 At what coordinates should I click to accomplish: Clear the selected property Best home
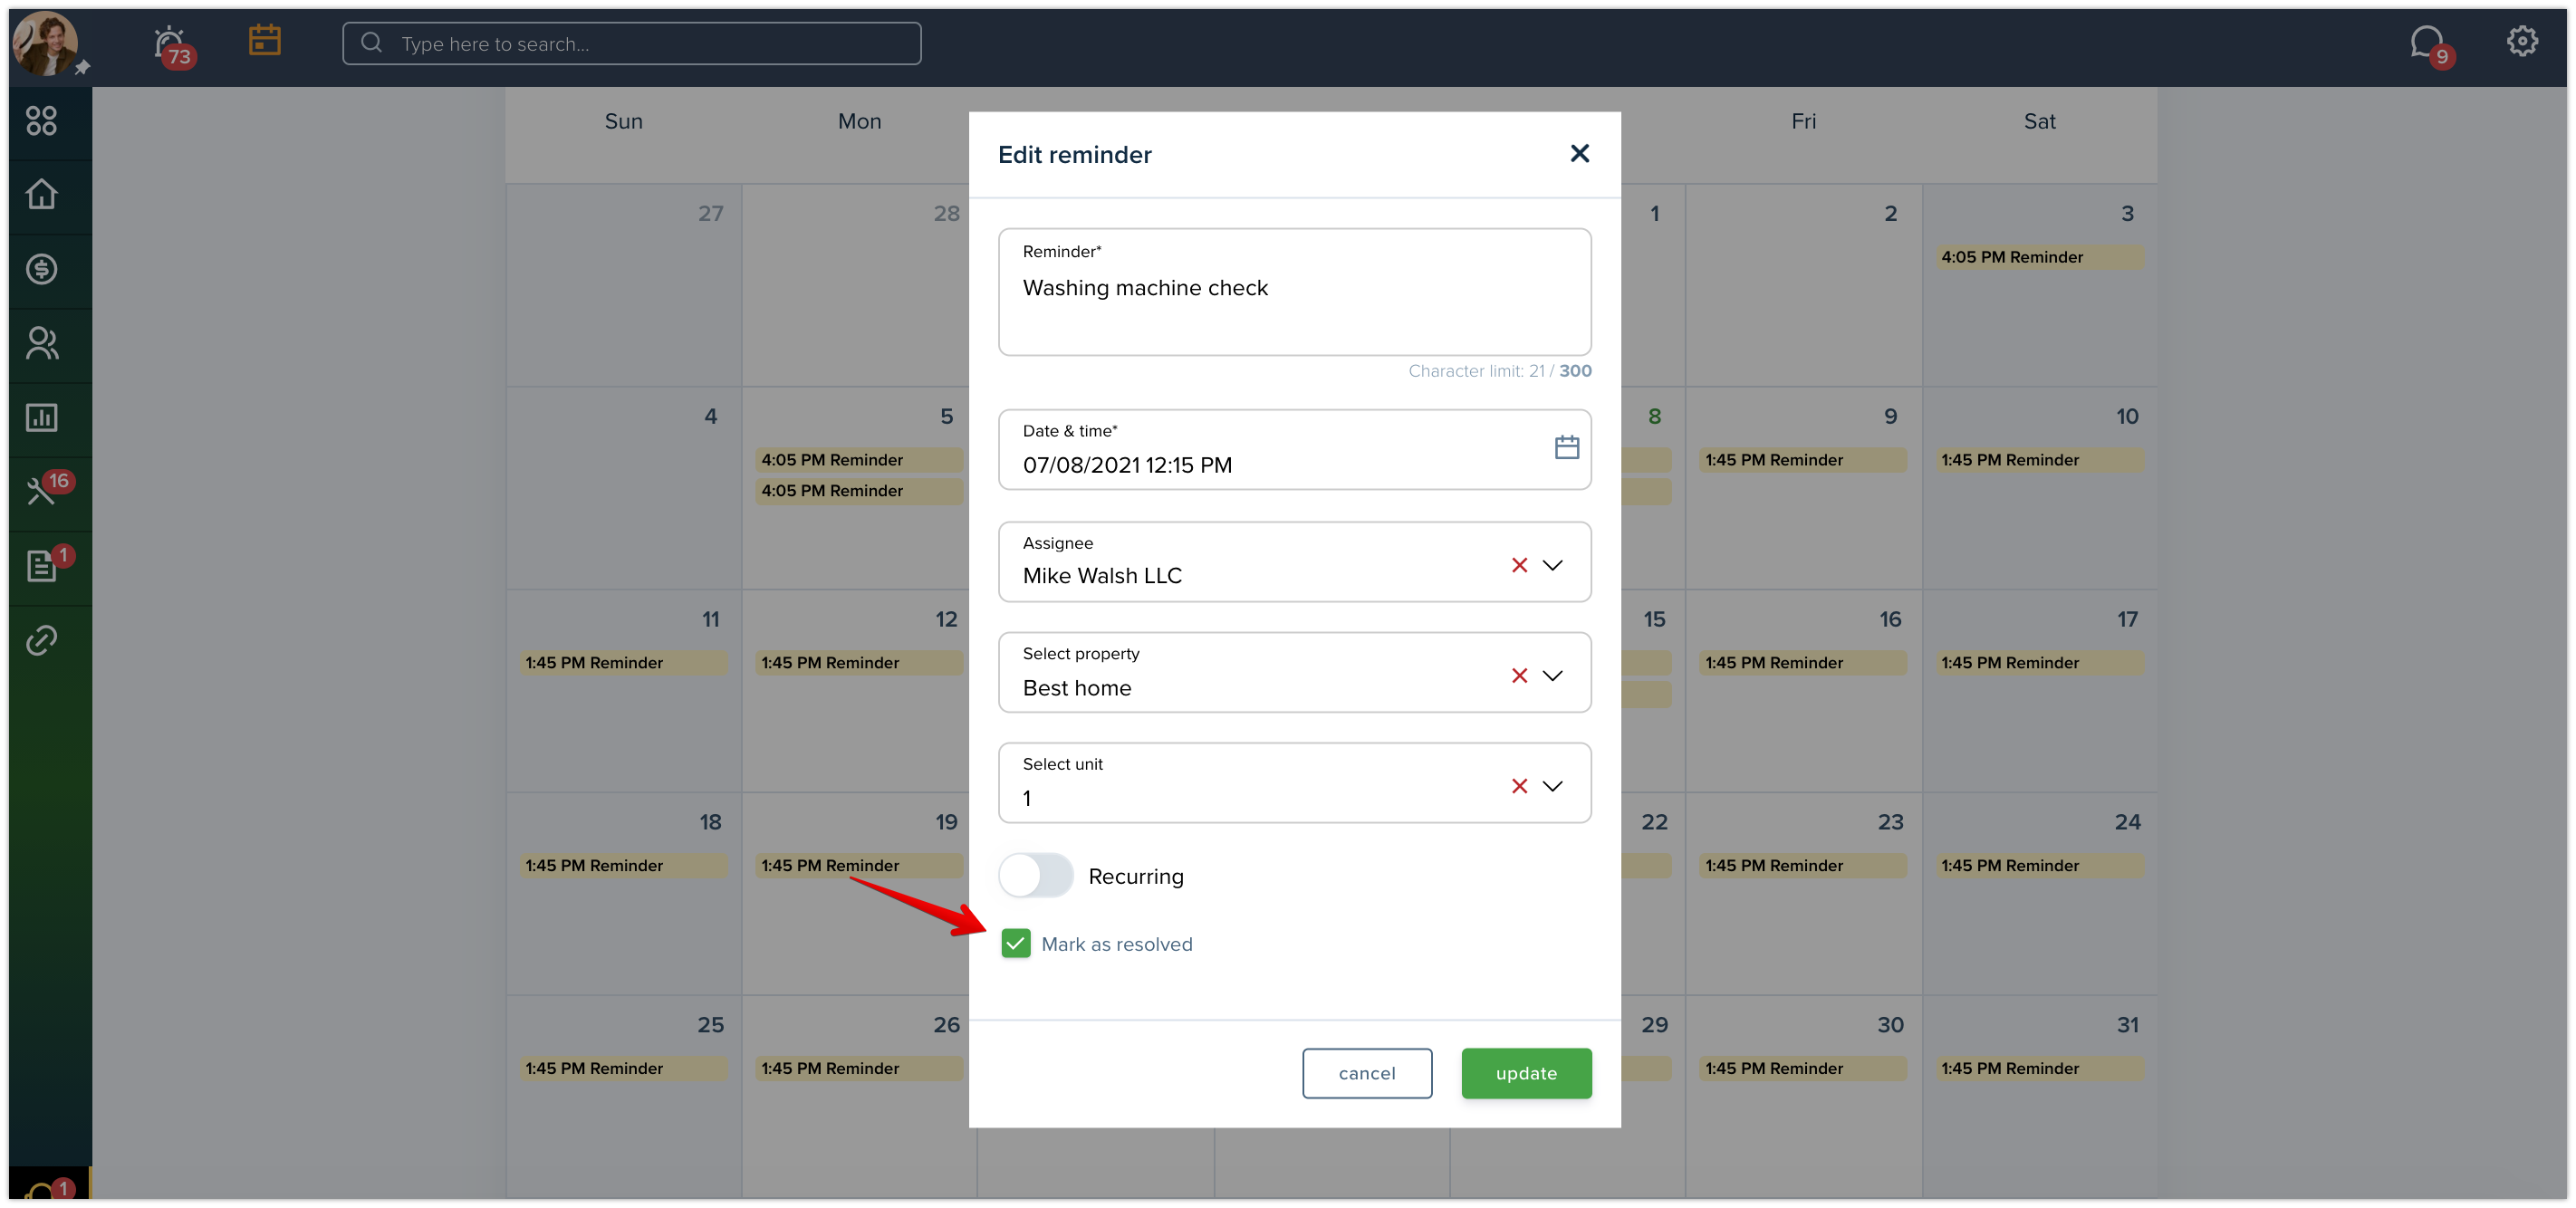click(1519, 676)
